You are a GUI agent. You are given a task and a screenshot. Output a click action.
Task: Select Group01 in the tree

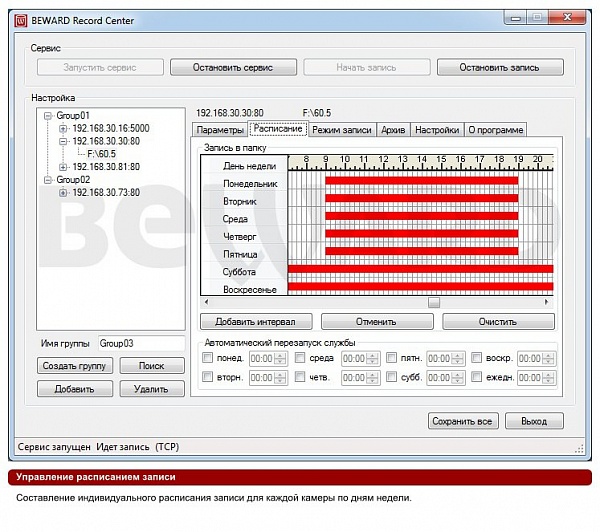(73, 116)
